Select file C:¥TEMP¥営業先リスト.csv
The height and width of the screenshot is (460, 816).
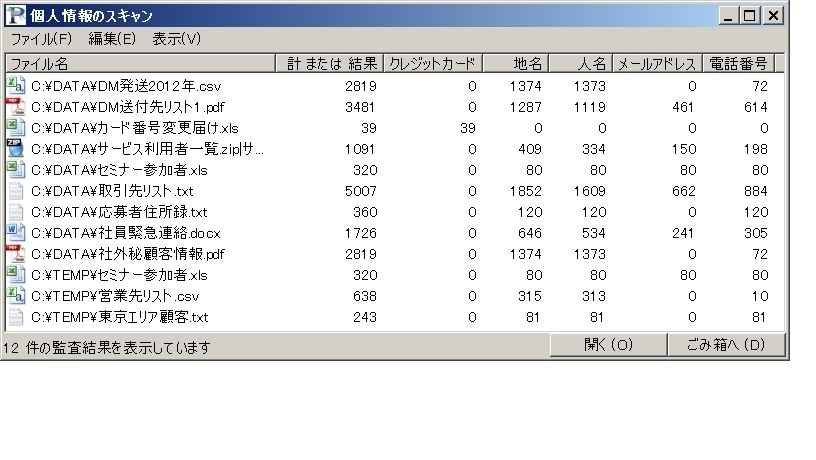(115, 296)
